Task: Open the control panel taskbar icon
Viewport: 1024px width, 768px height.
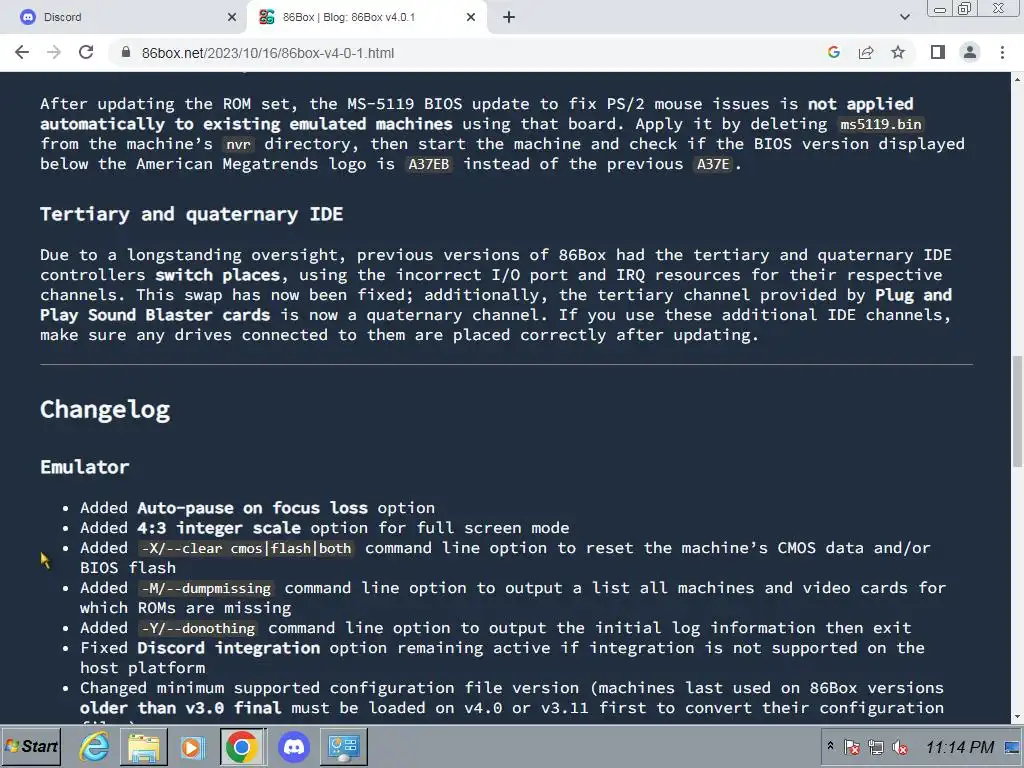Action: [x=344, y=746]
